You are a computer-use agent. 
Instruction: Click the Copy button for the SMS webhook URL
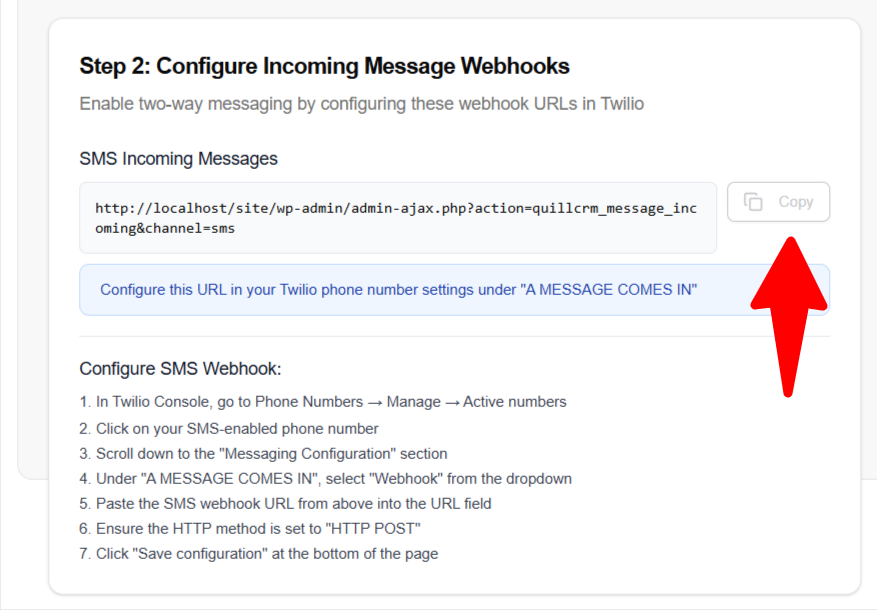778,202
